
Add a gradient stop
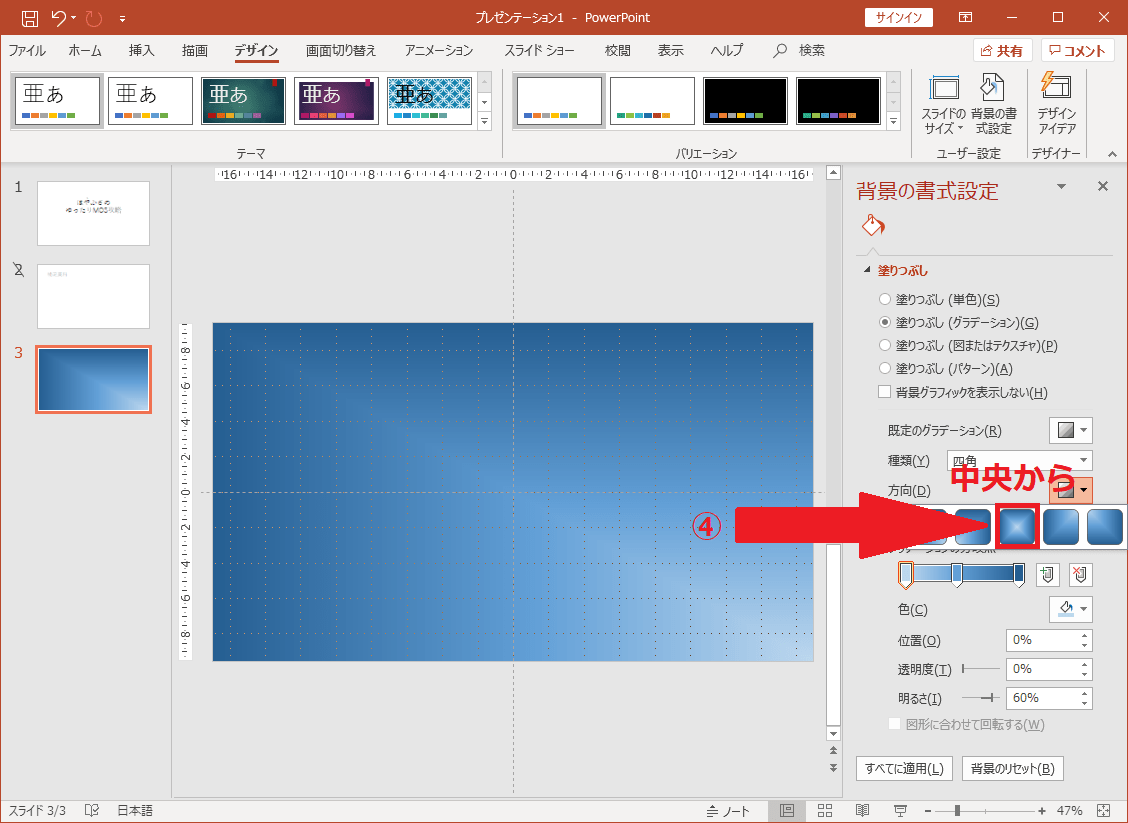point(1047,574)
